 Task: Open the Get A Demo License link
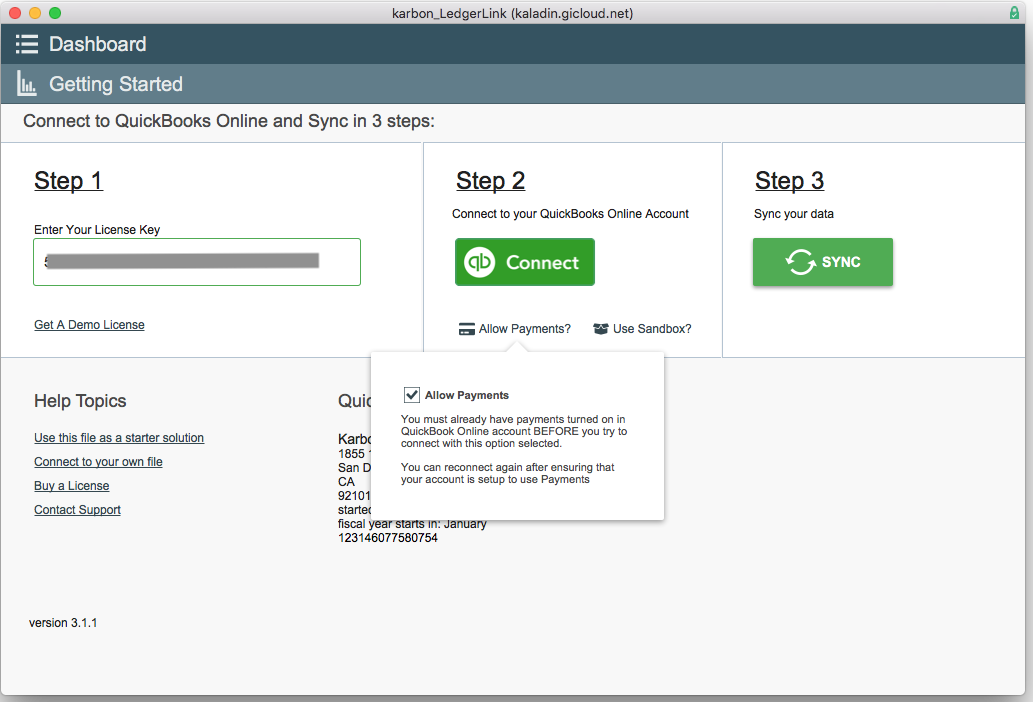click(90, 325)
